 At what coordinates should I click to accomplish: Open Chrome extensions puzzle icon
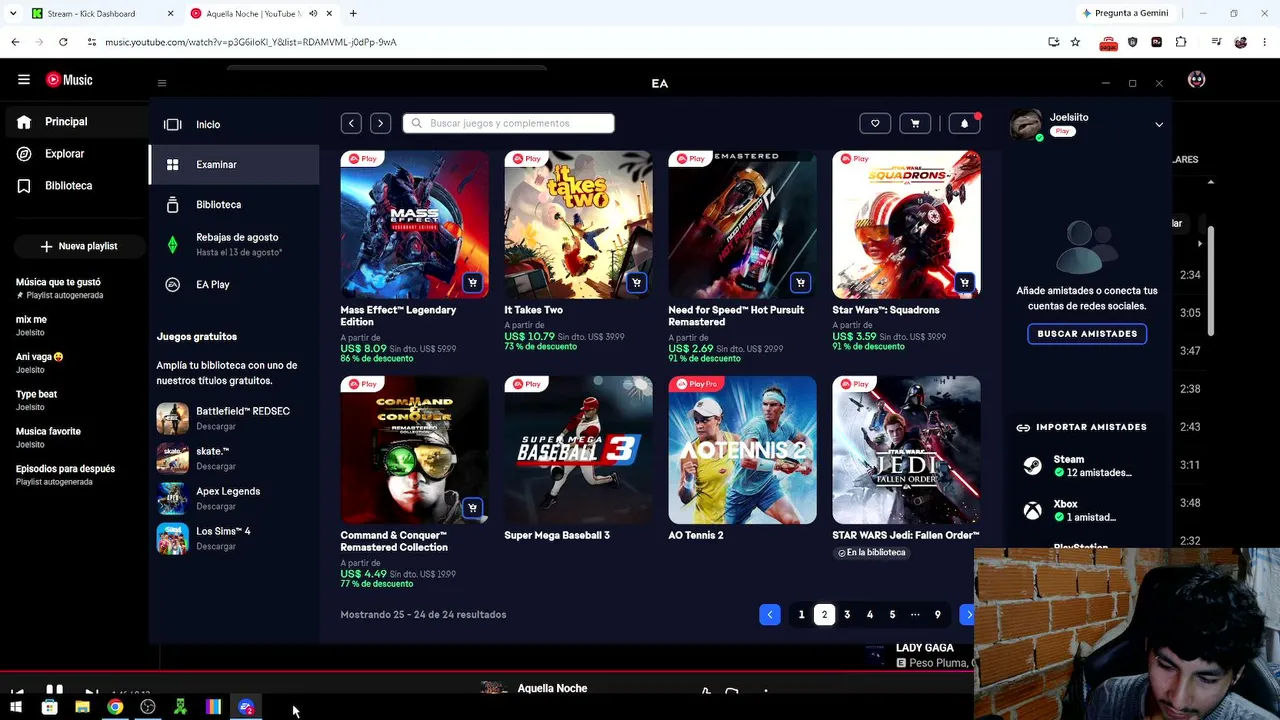click(1181, 42)
